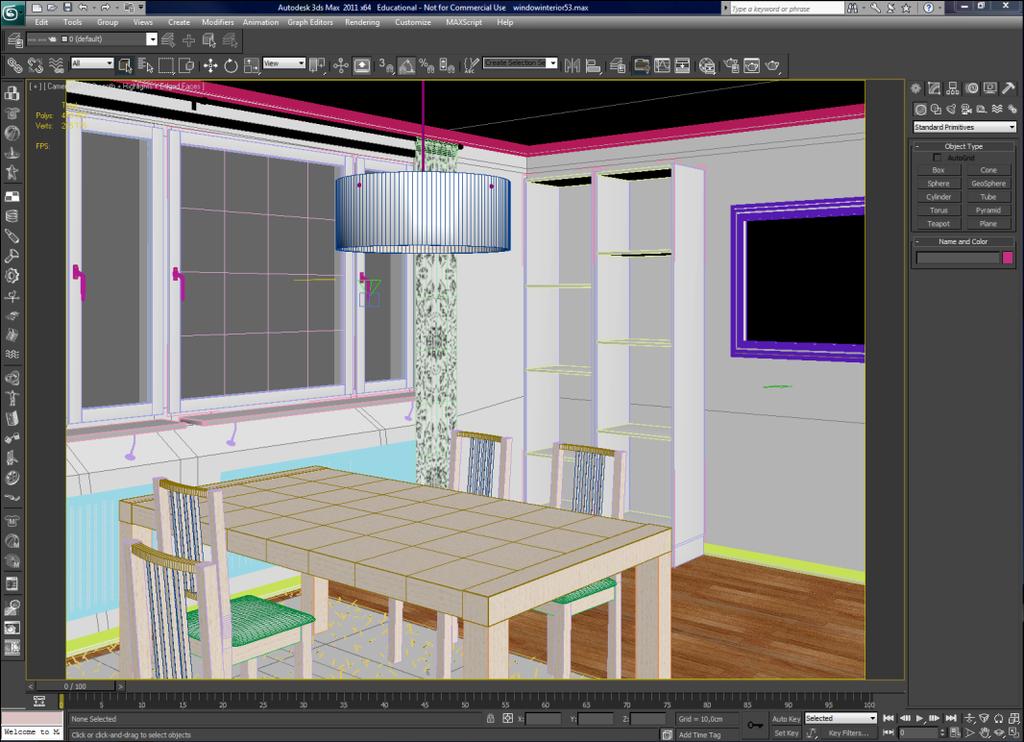Open the quick access toolbar dropdown arrow
The height and width of the screenshot is (742, 1024).
coord(141,7)
